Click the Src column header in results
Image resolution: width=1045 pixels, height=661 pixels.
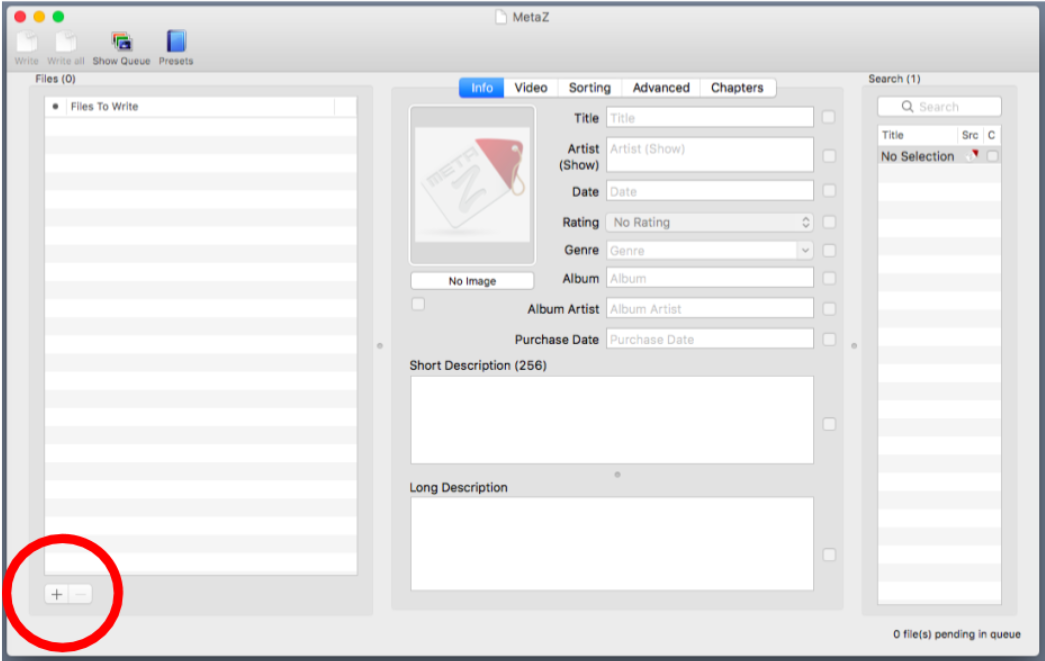click(969, 135)
